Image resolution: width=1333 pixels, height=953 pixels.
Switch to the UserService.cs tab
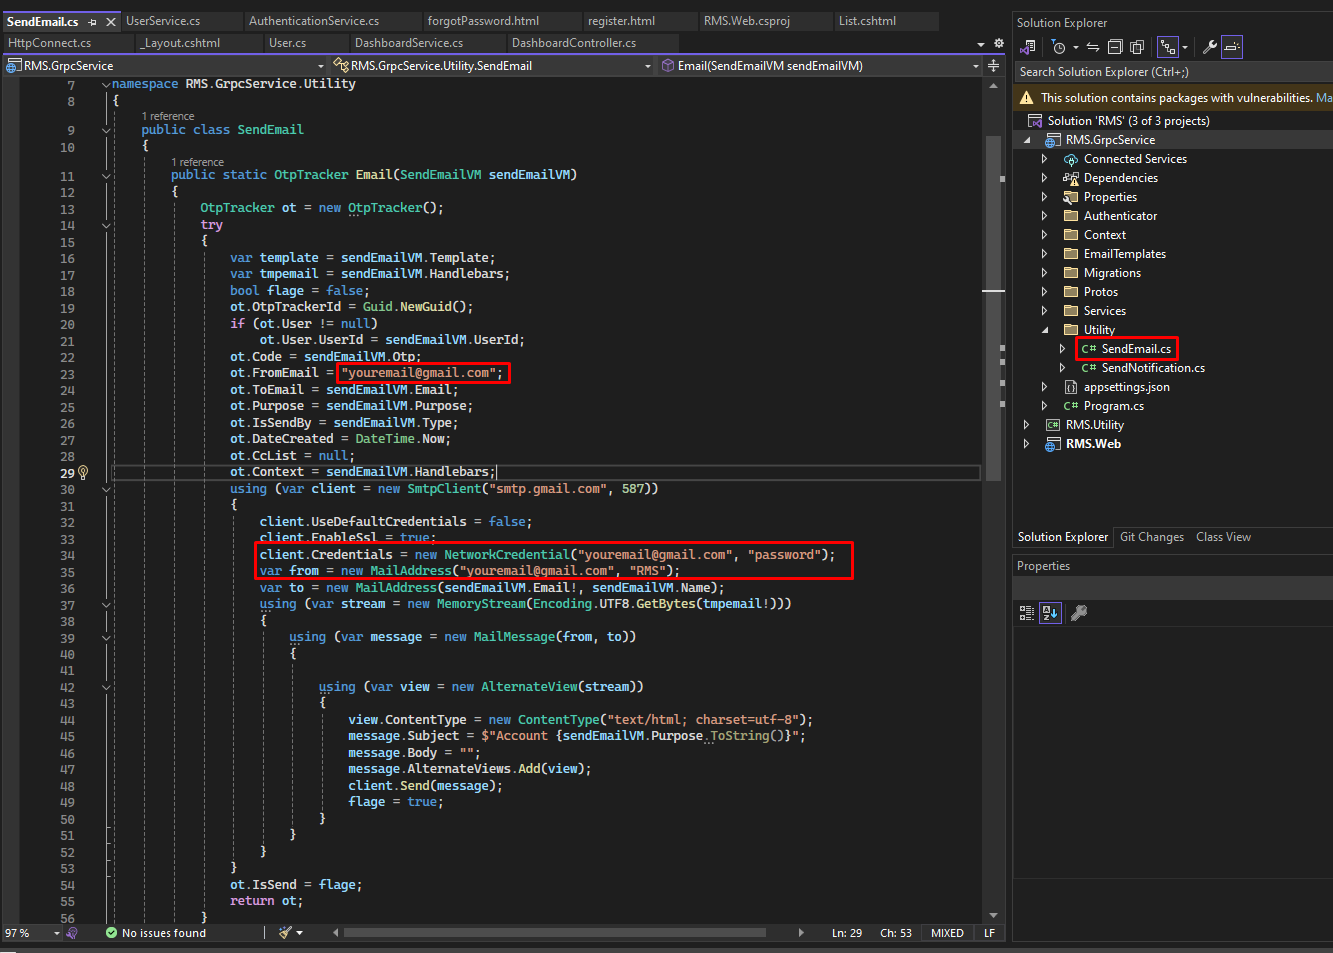pyautogui.click(x=163, y=21)
